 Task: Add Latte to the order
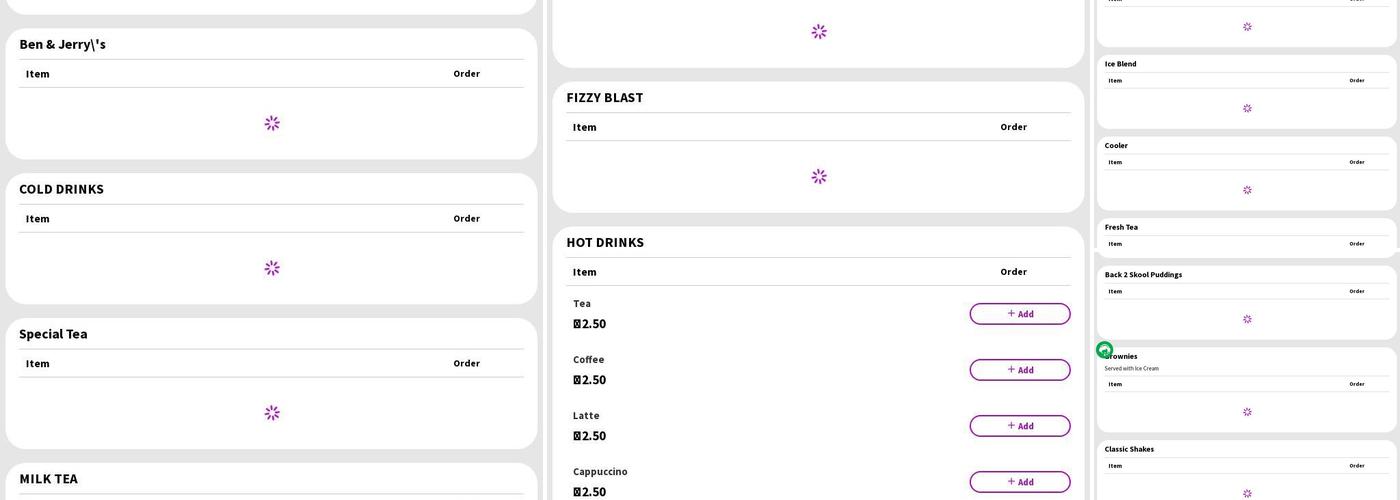1019,426
